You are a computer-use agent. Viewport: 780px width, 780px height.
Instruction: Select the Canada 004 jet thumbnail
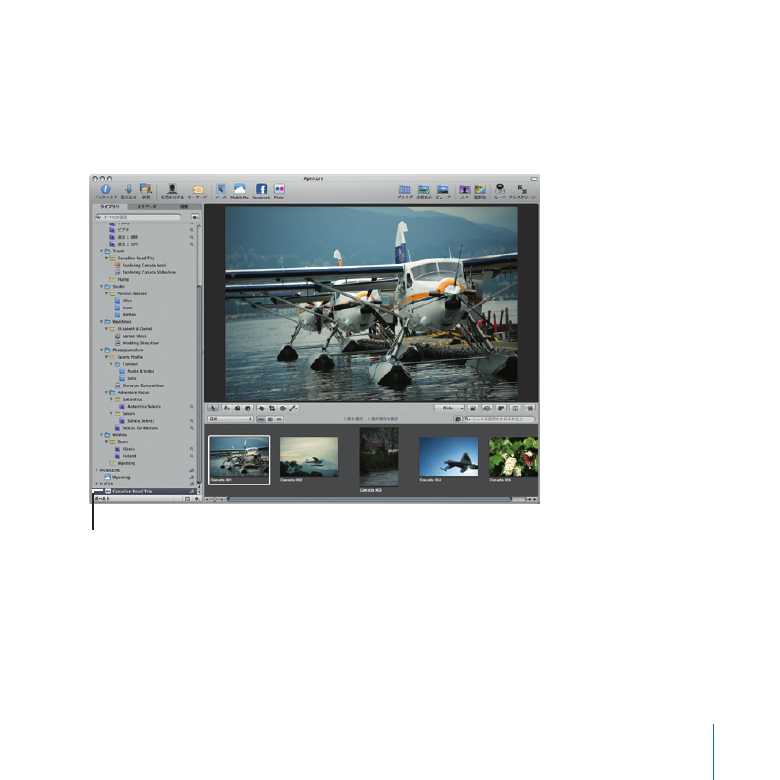[449, 457]
